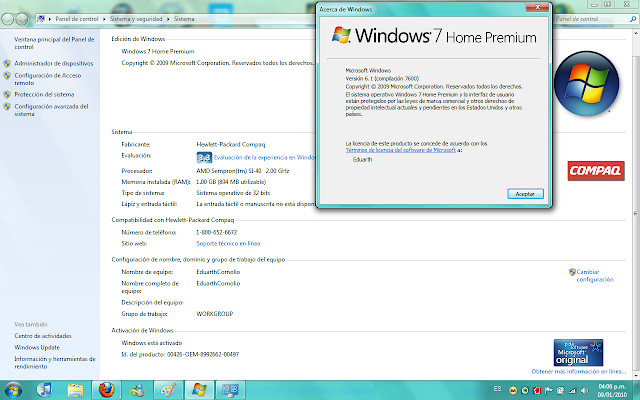This screenshot has width=640, height=400.
Task: Open Configuración de Acceso remoto link
Action: 48,79
